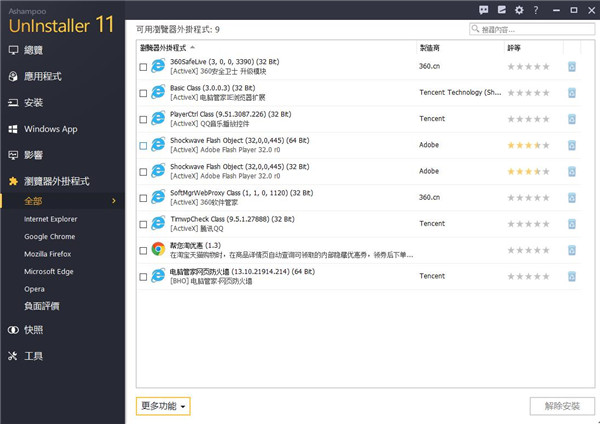Select the TimwpCheck Class checkbox
This screenshot has width=600, height=424.
pos(143,223)
